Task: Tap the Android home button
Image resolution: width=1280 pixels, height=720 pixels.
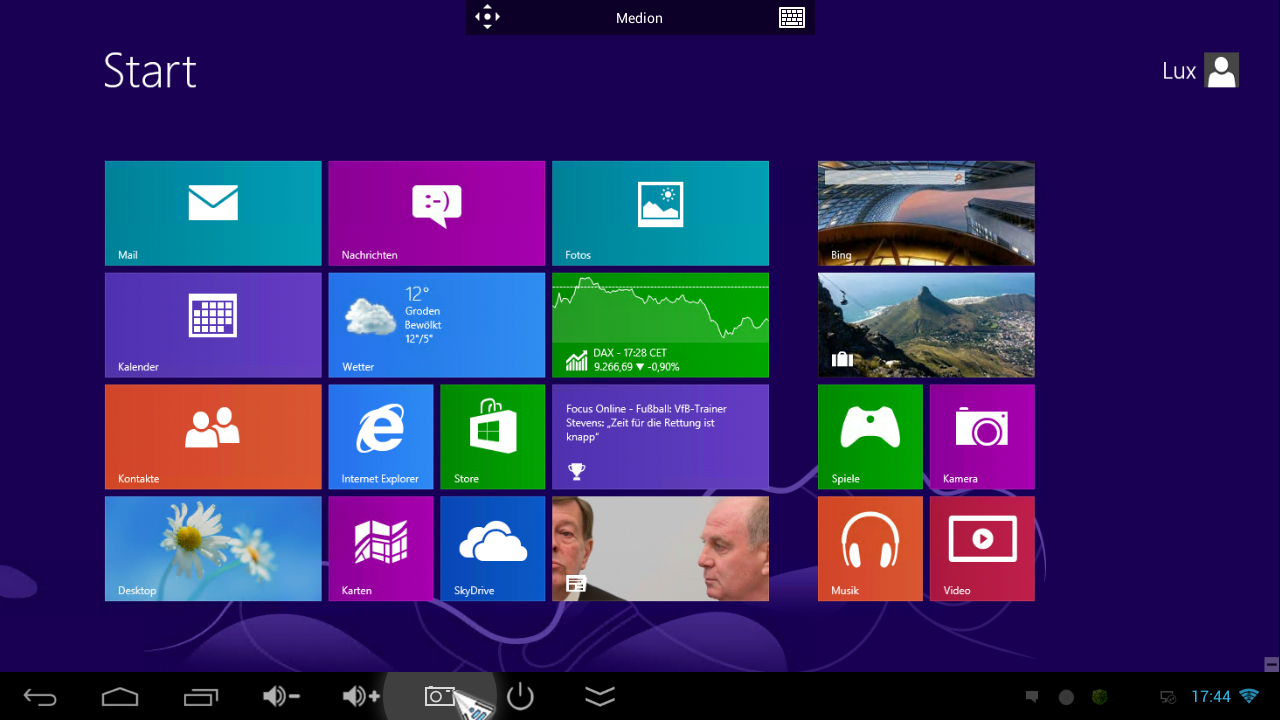Action: 120,696
